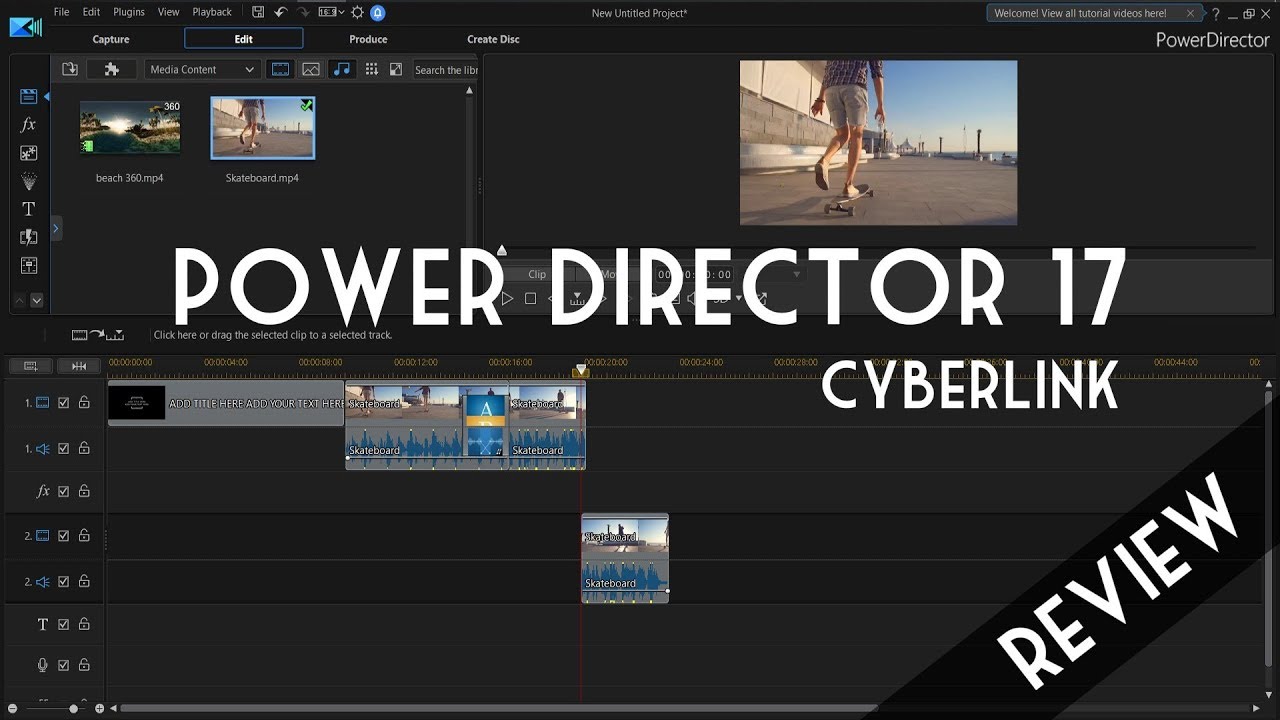Zoom in timeline with plus icon
This screenshot has height=720, width=1280.
pyautogui.click(x=99, y=708)
